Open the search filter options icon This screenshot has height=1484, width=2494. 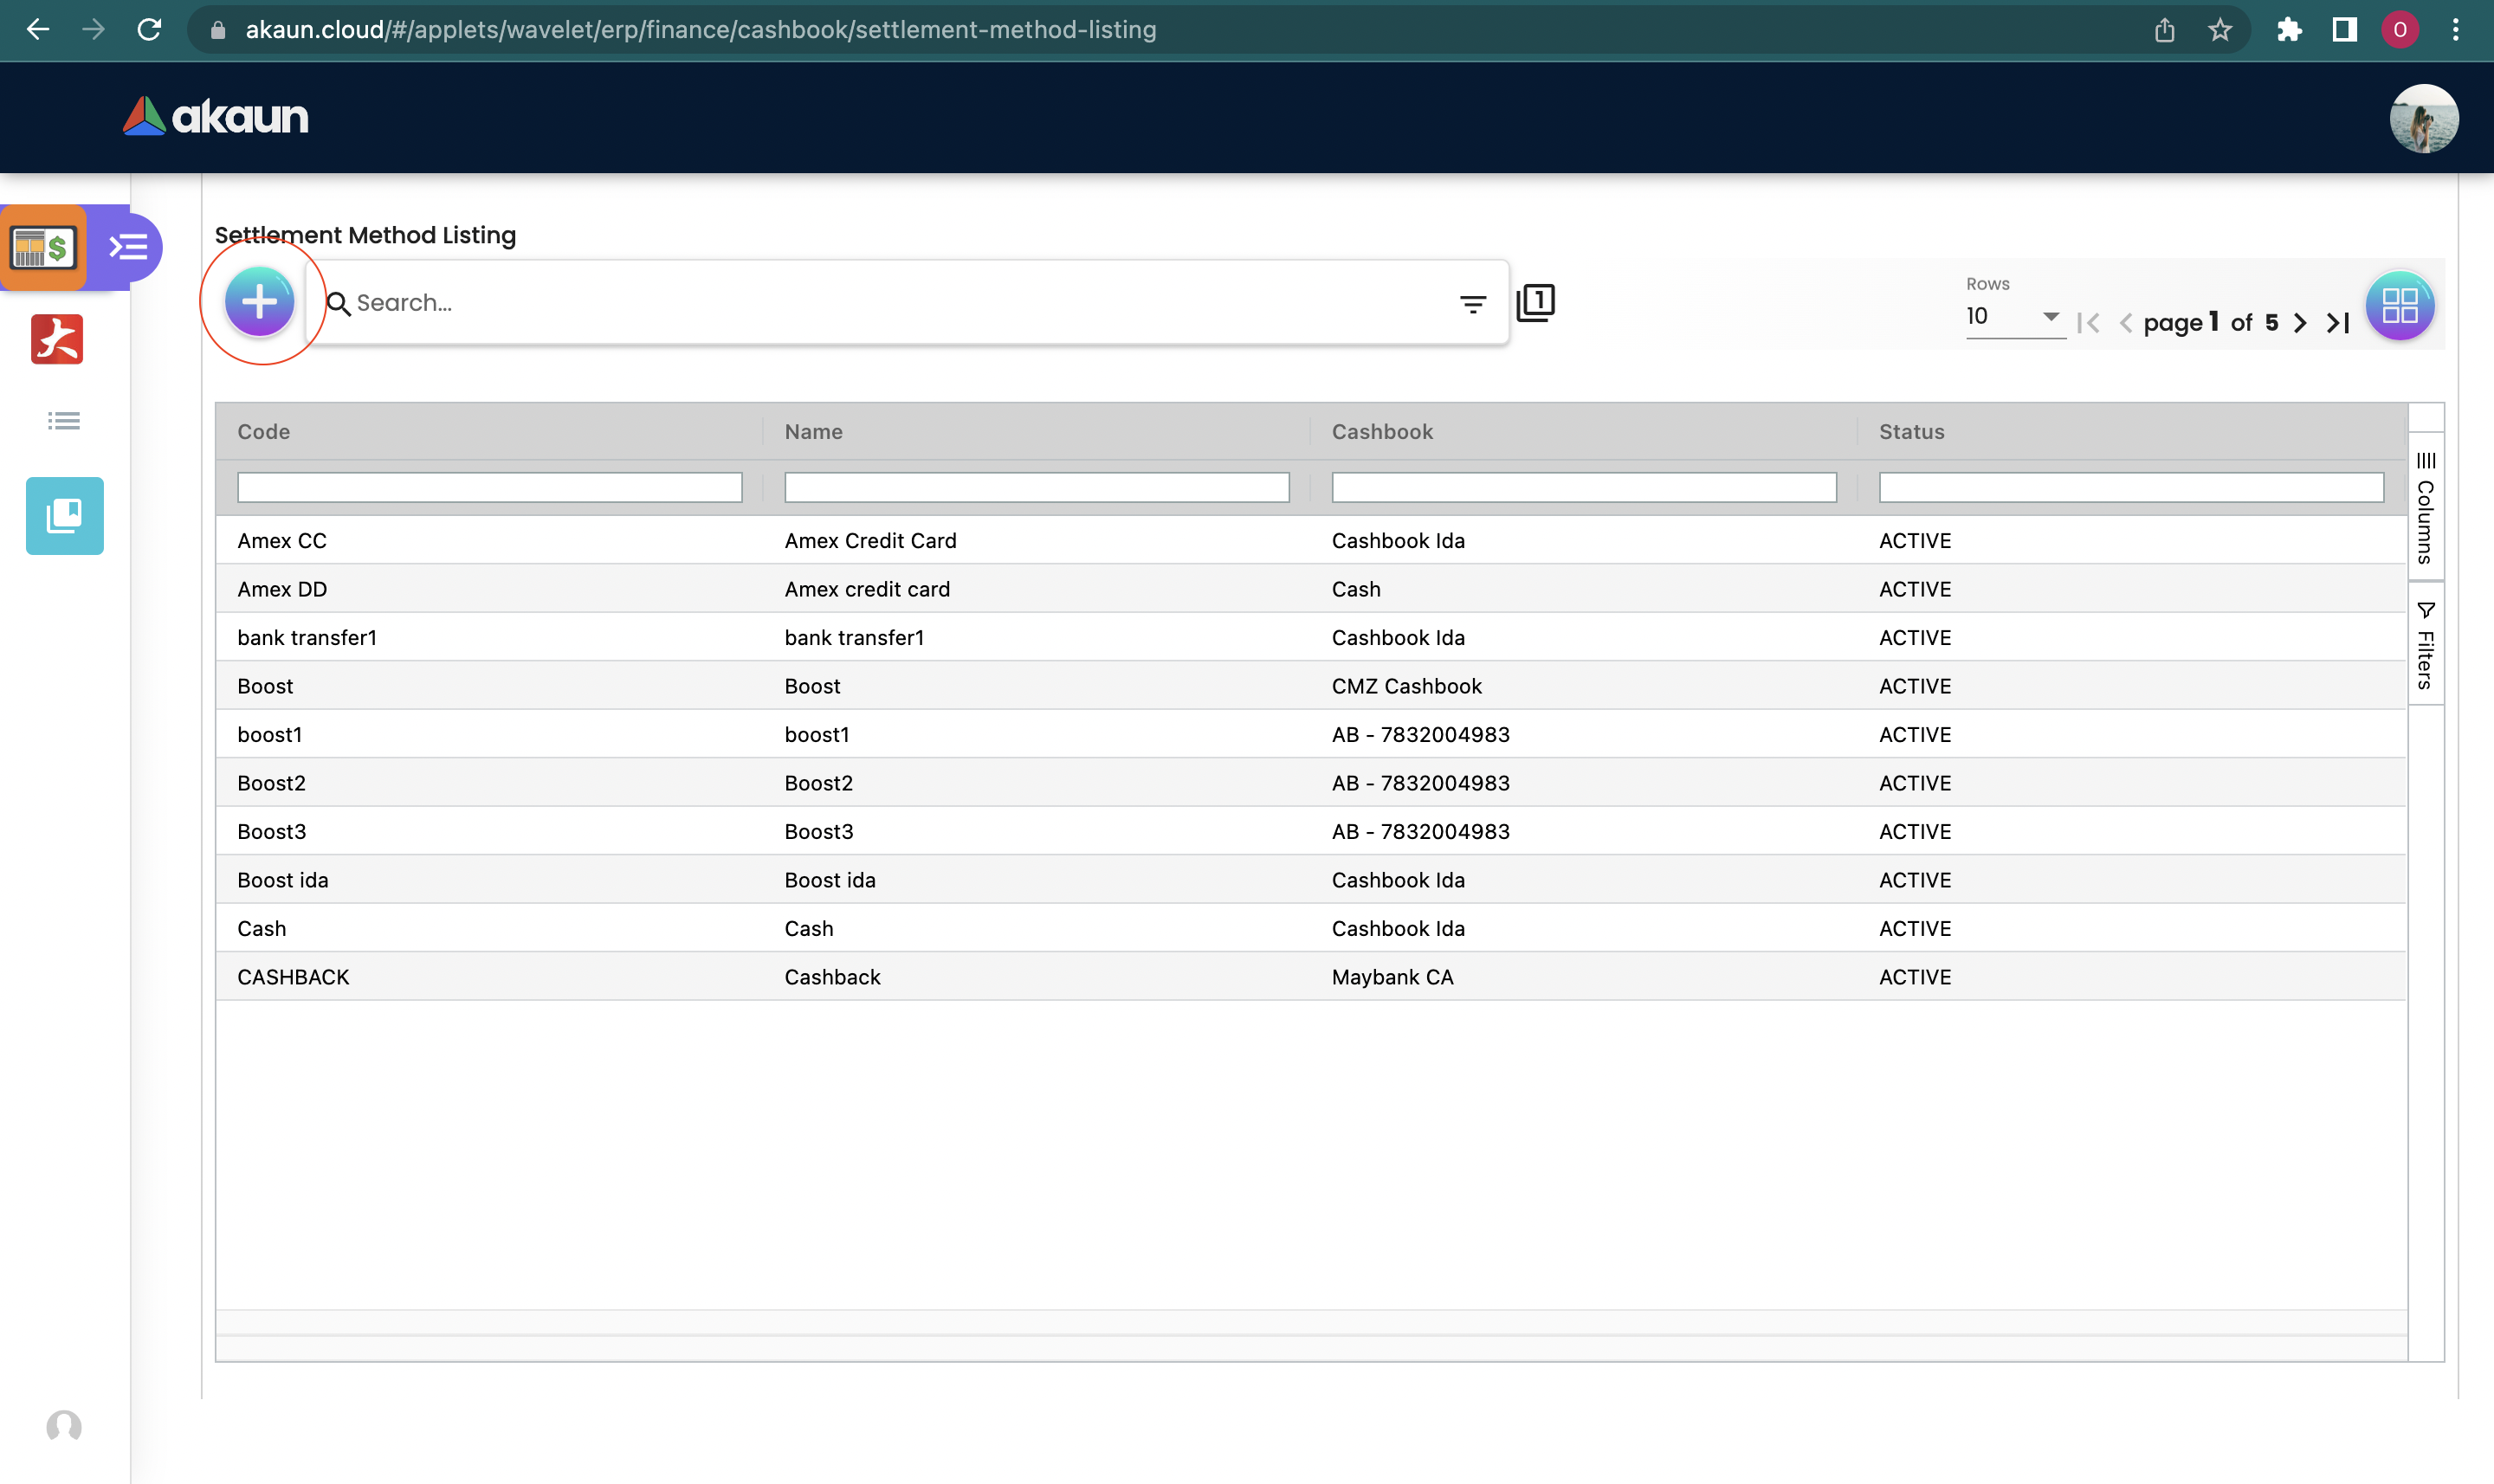(x=1472, y=304)
